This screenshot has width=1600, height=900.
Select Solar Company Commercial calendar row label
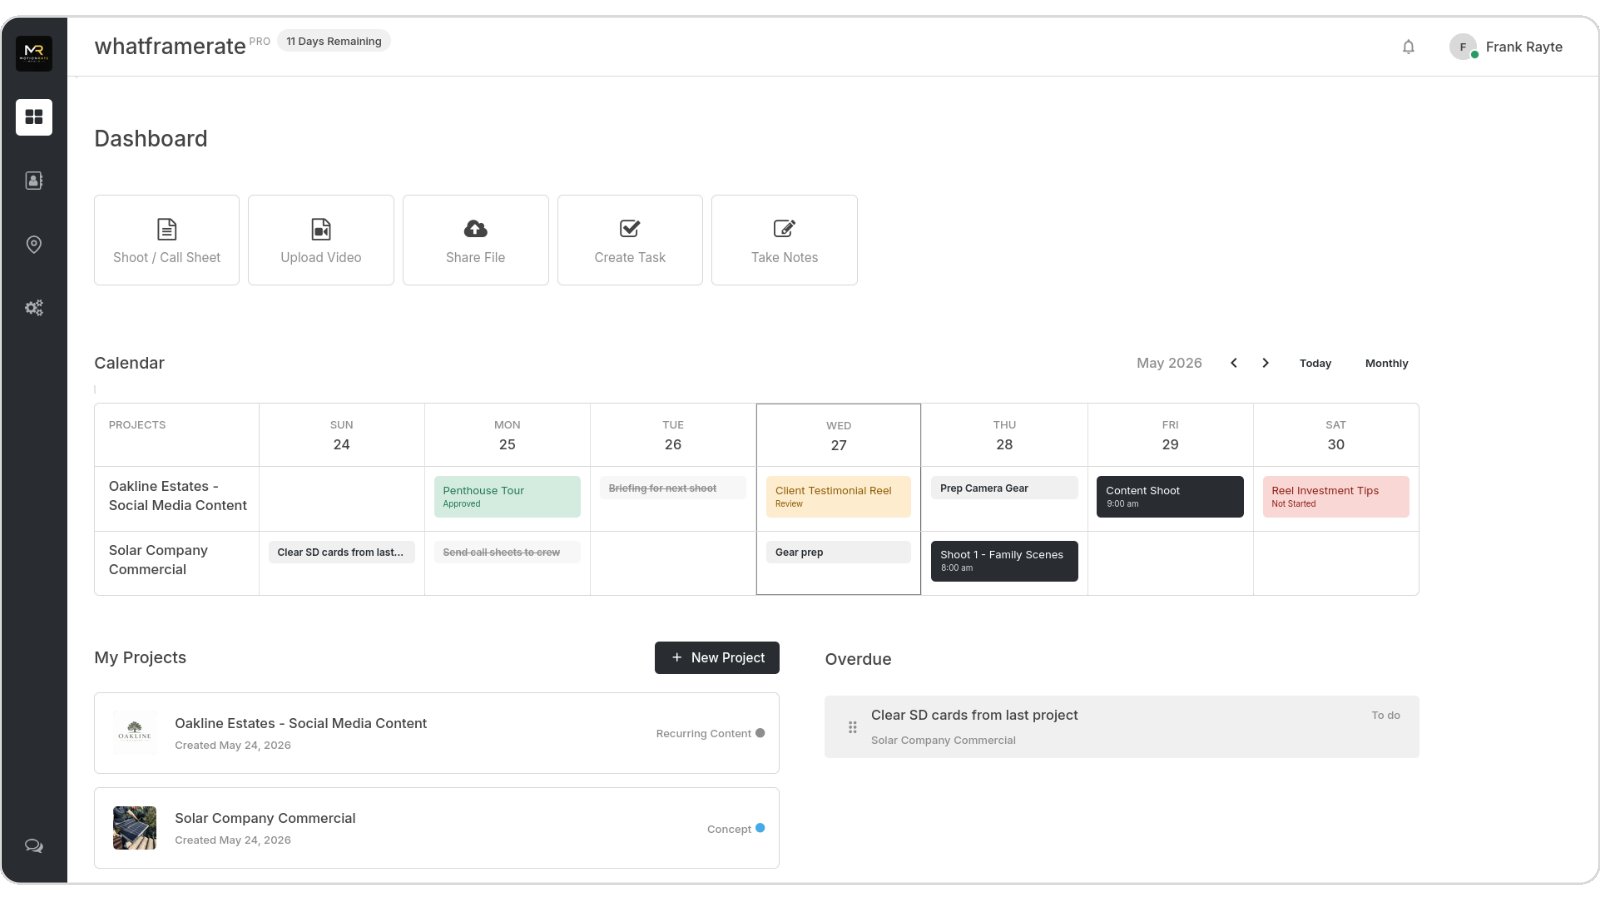158,560
